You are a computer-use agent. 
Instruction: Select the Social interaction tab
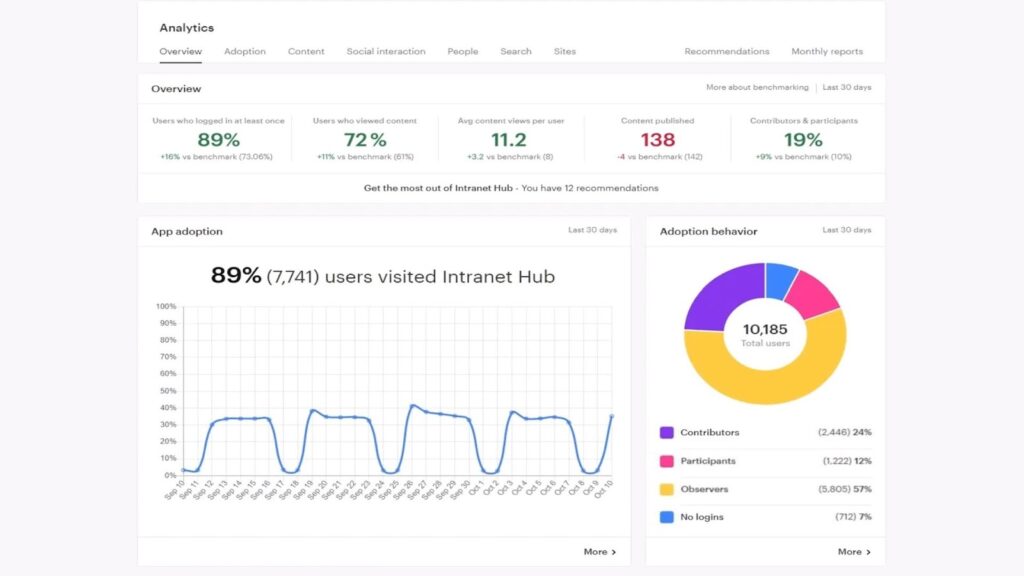pos(385,51)
